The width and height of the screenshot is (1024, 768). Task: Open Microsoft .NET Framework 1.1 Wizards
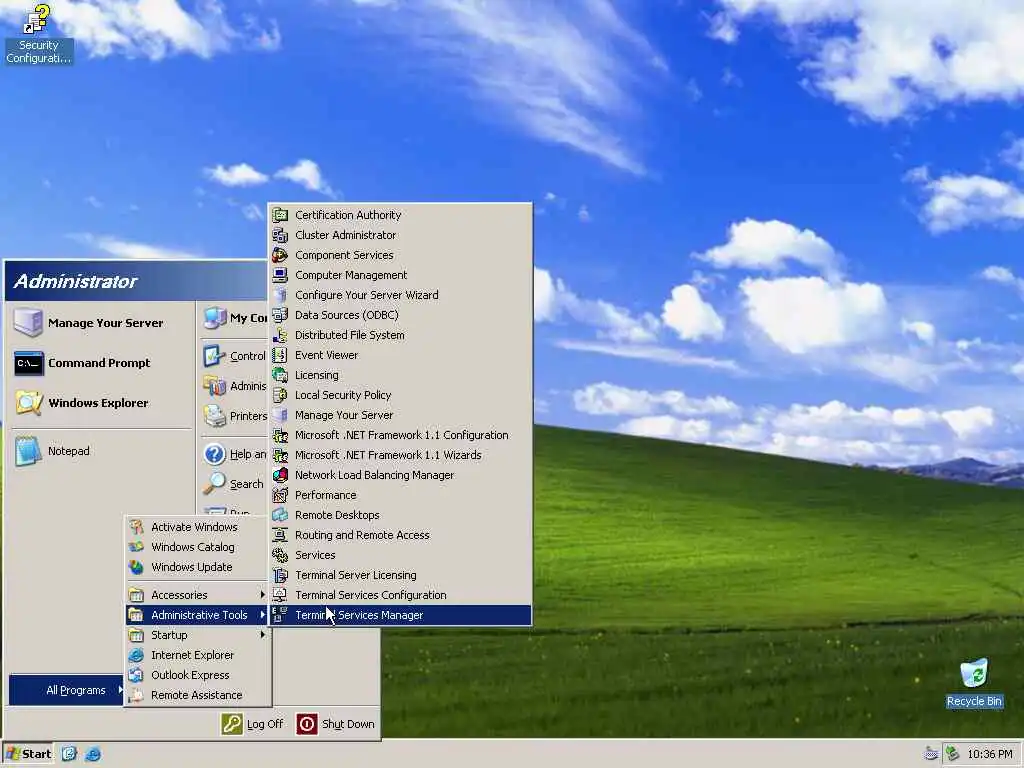[400, 455]
